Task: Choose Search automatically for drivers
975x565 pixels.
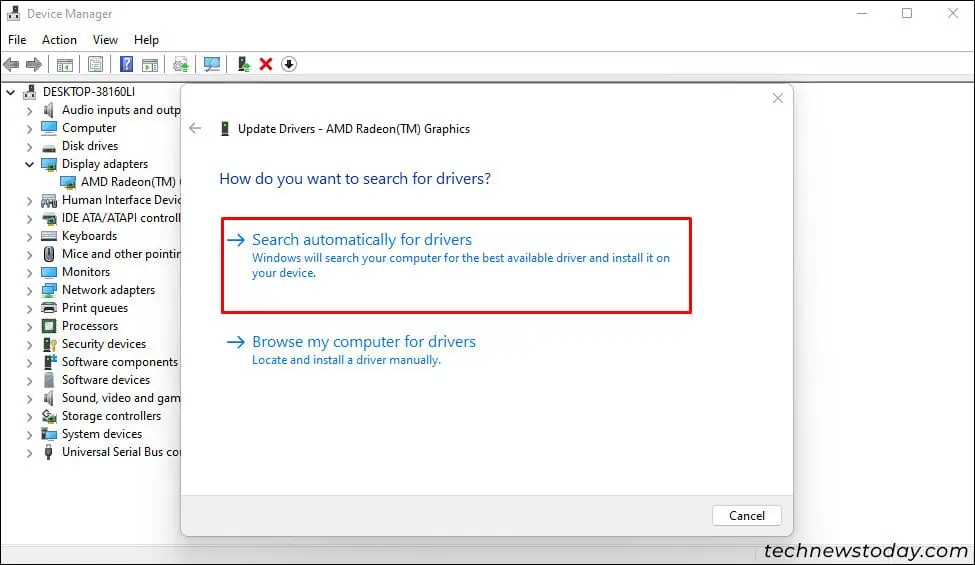Action: 456,265
